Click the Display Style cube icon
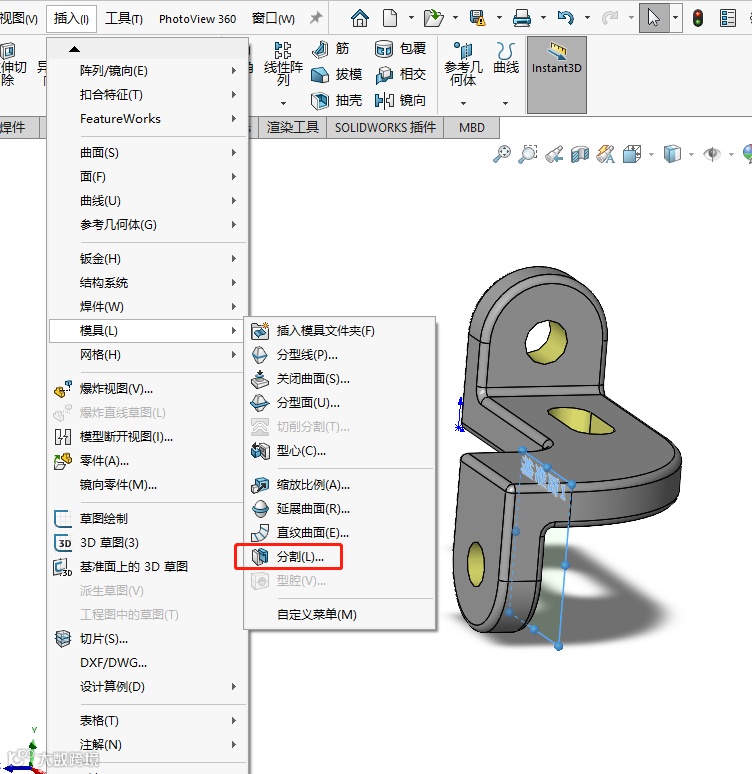This screenshot has width=752, height=774. coord(672,154)
